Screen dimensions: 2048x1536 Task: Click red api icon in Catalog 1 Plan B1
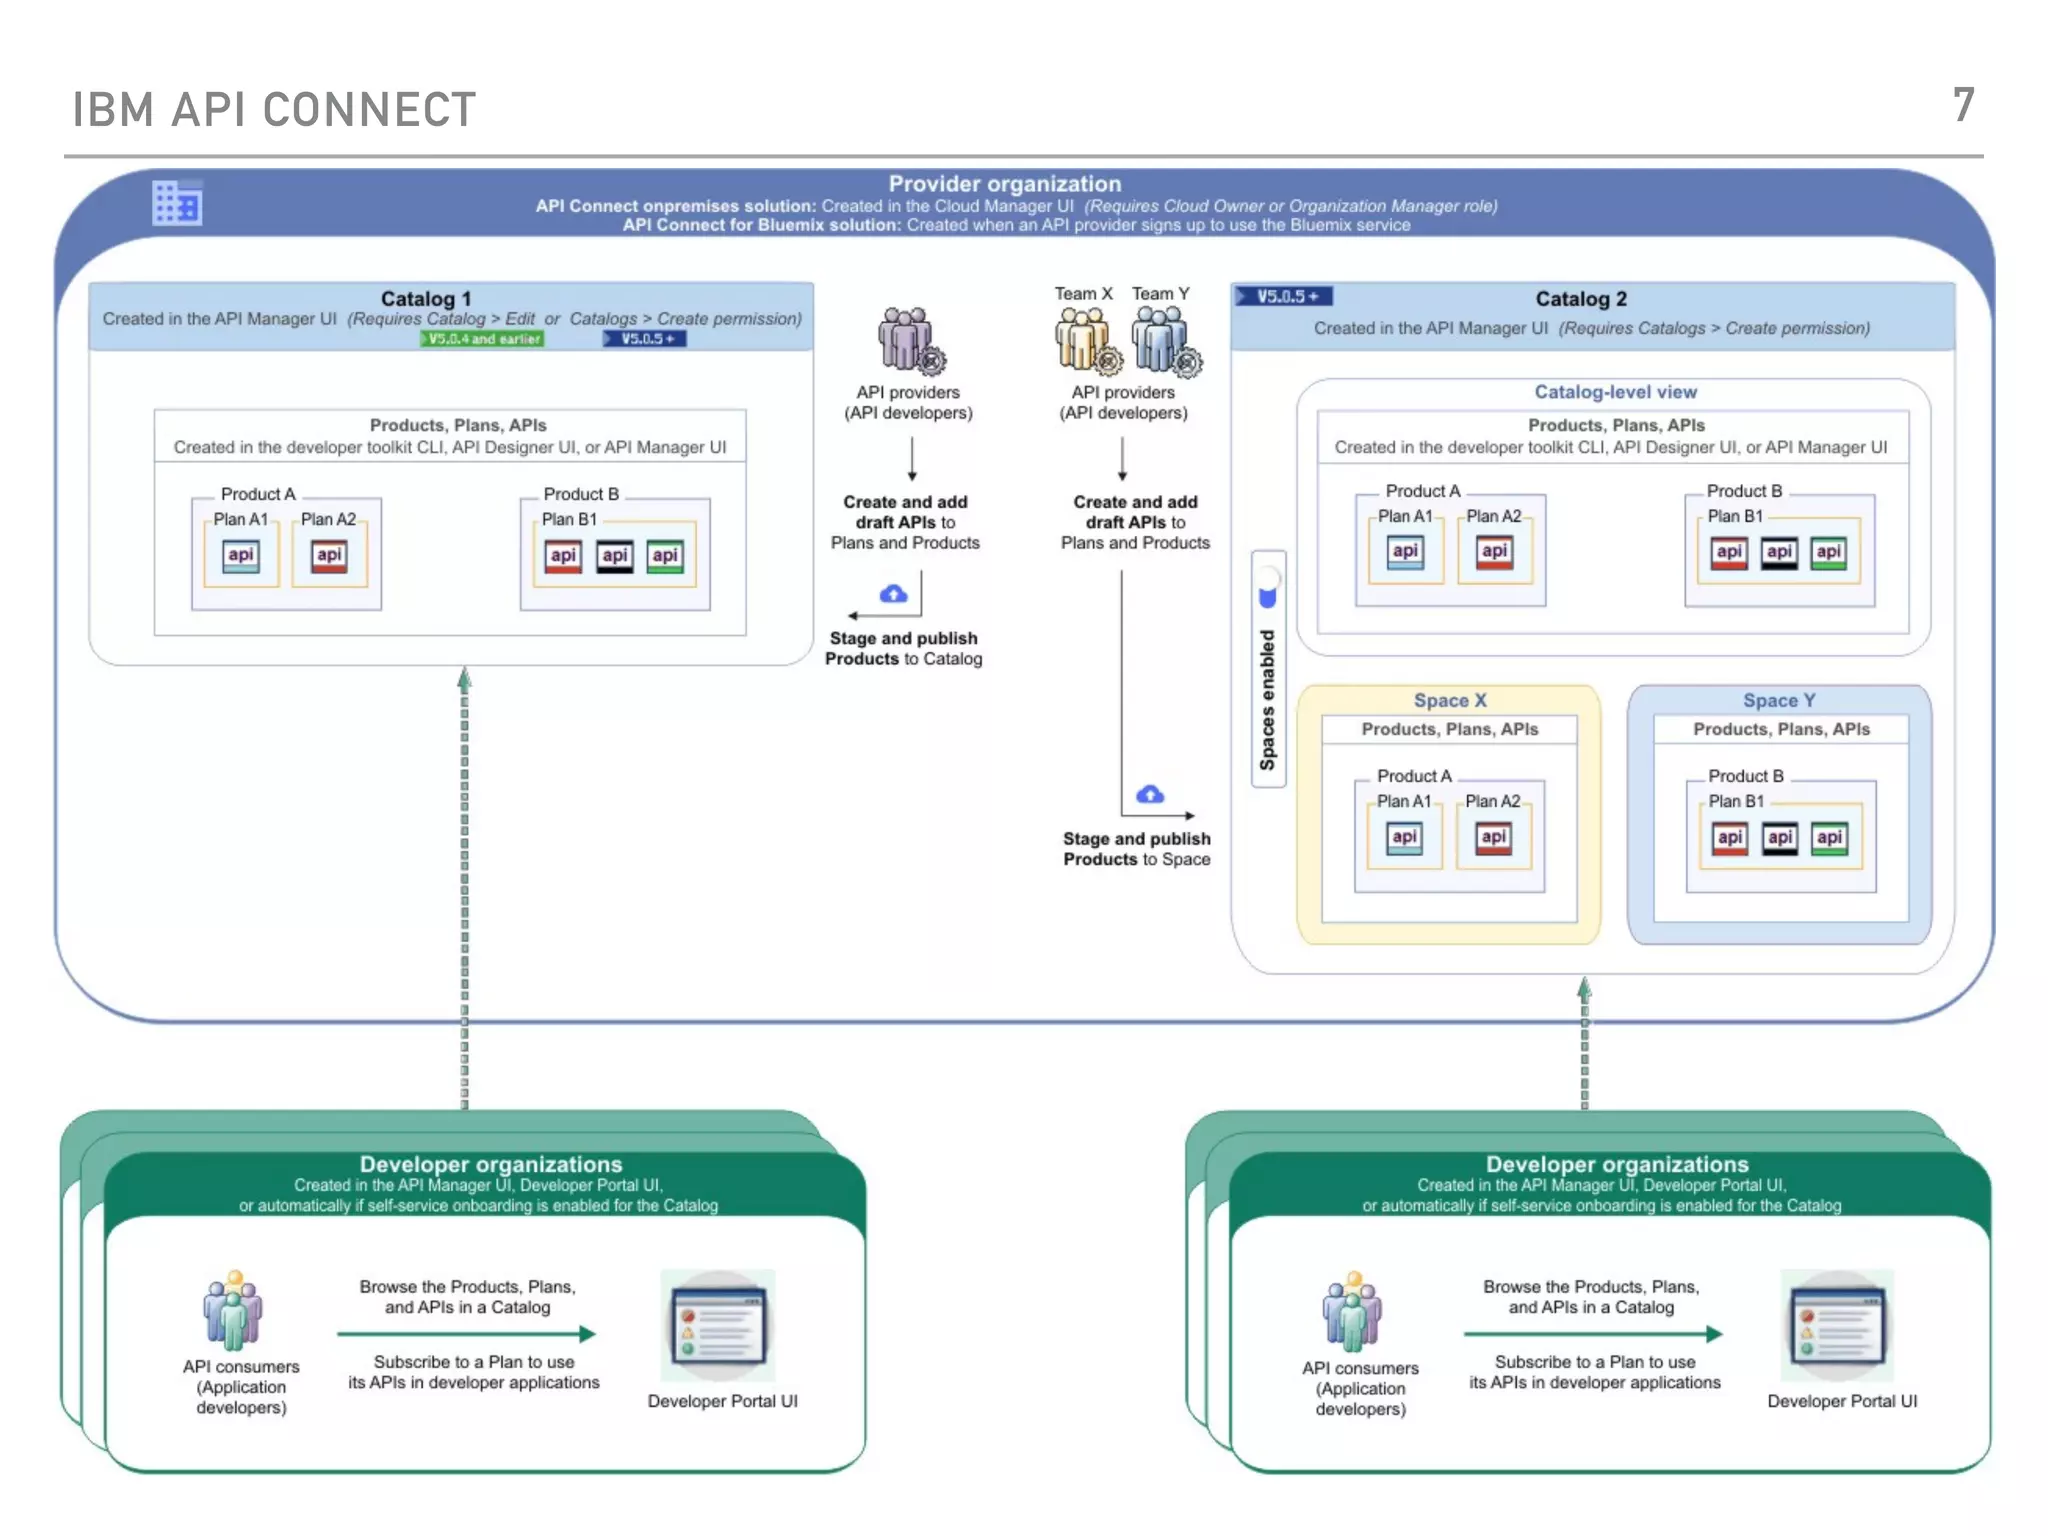pyautogui.click(x=563, y=557)
